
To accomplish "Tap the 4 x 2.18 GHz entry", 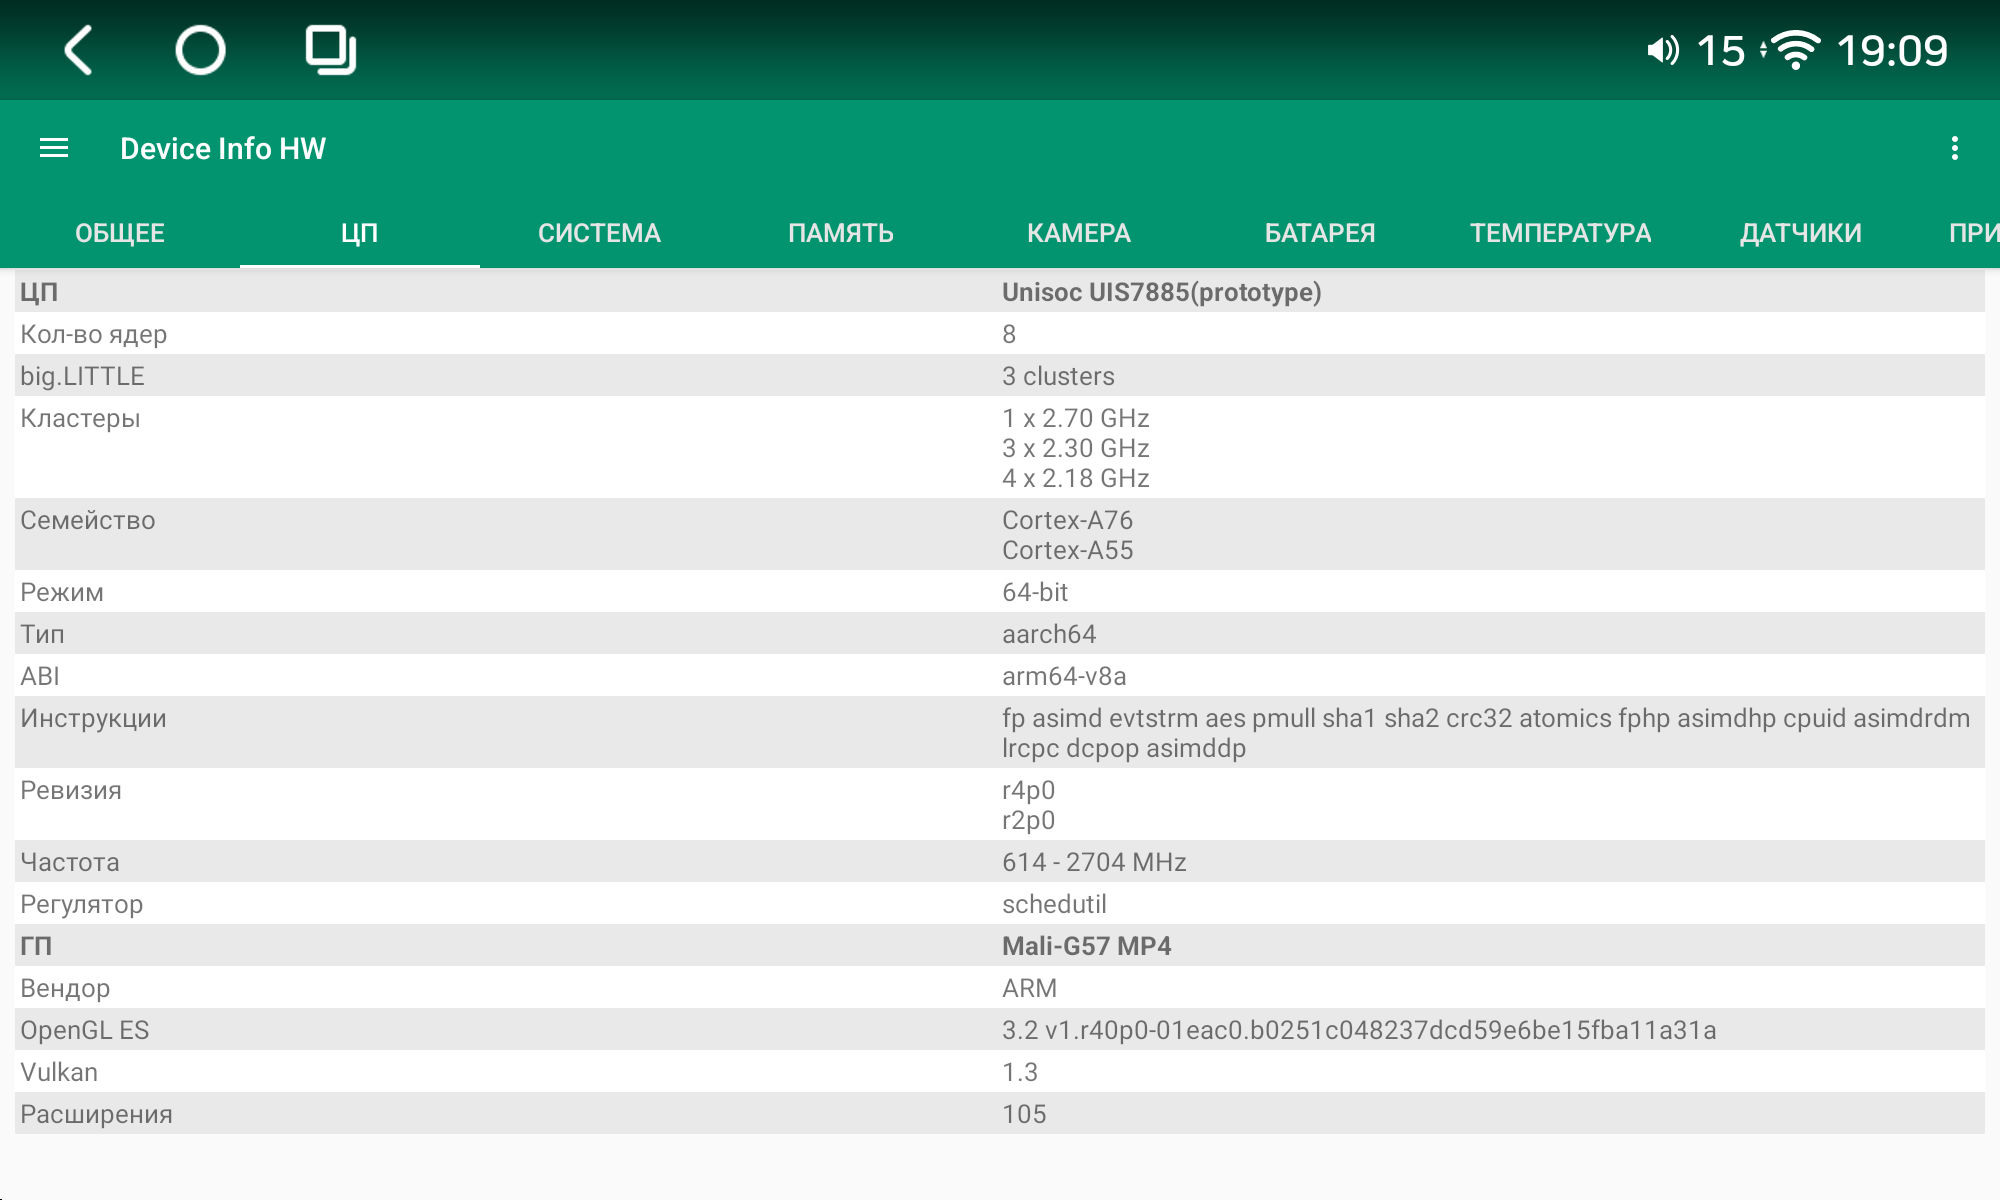I will click(1076, 478).
